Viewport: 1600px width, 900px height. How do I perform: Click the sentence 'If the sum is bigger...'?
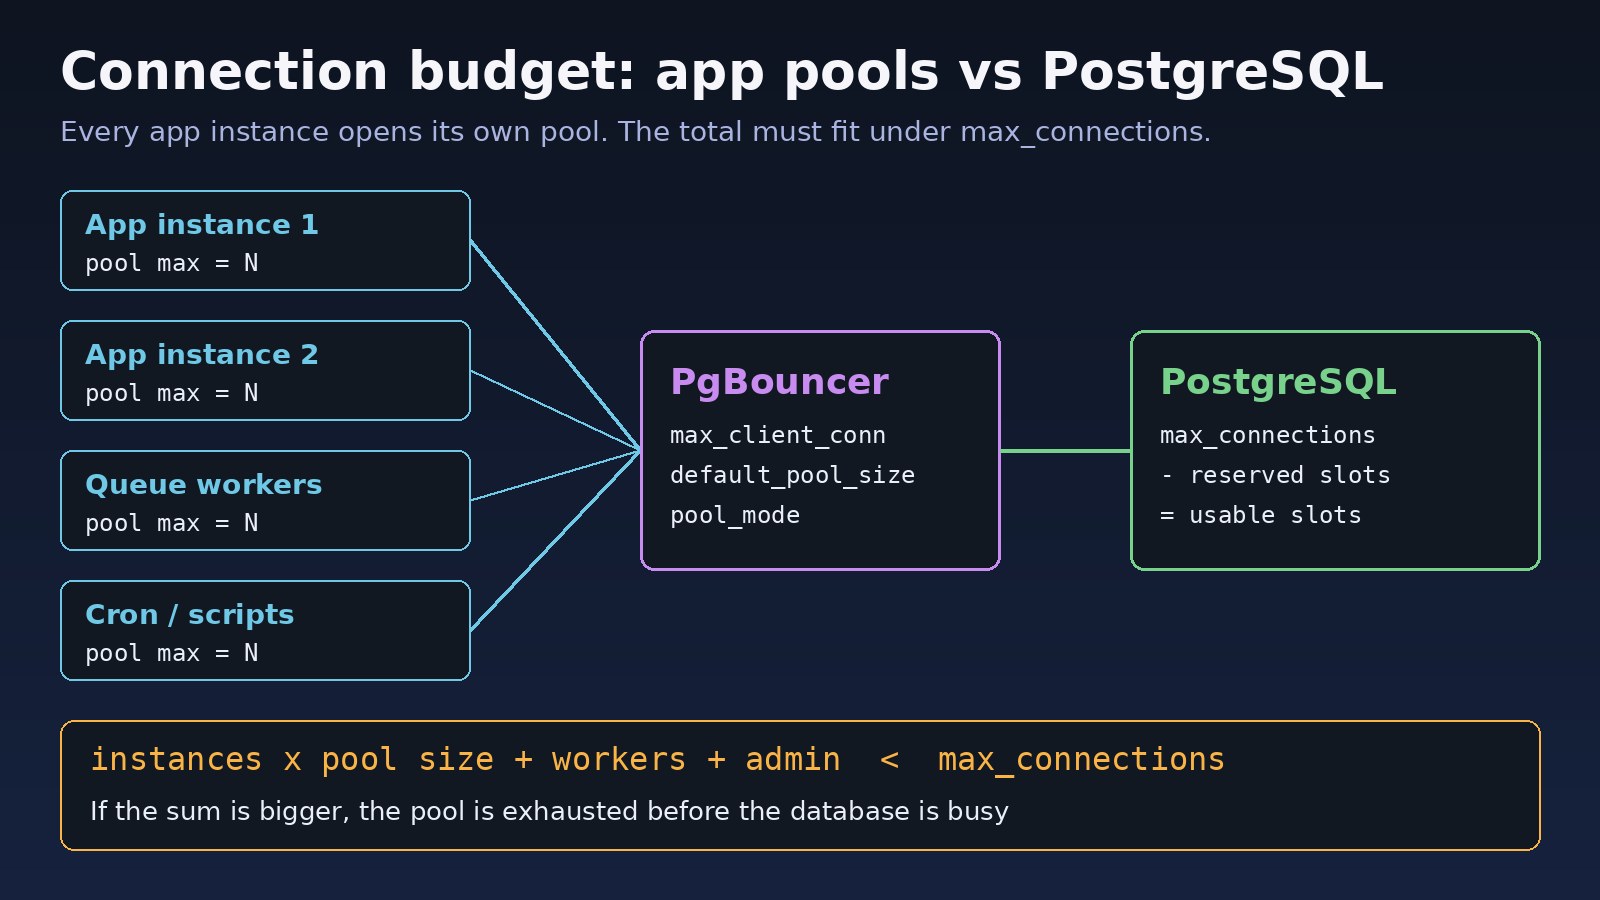click(549, 811)
